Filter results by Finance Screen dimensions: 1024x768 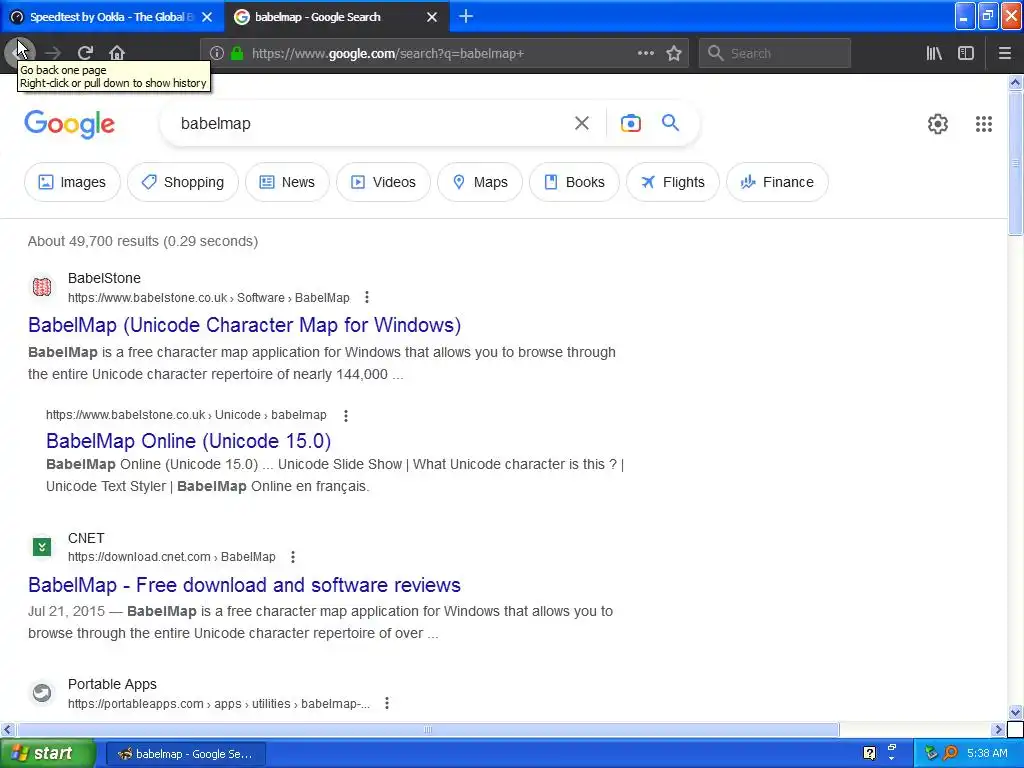(777, 182)
